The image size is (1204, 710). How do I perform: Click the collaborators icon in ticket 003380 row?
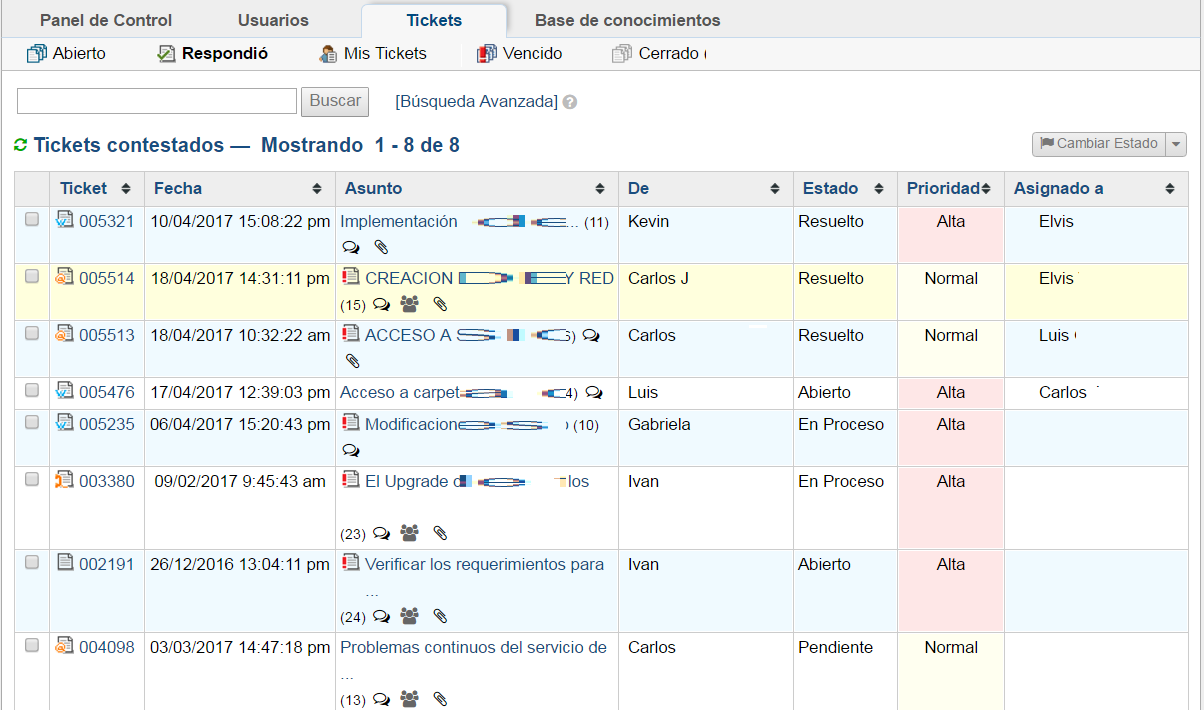tap(409, 534)
